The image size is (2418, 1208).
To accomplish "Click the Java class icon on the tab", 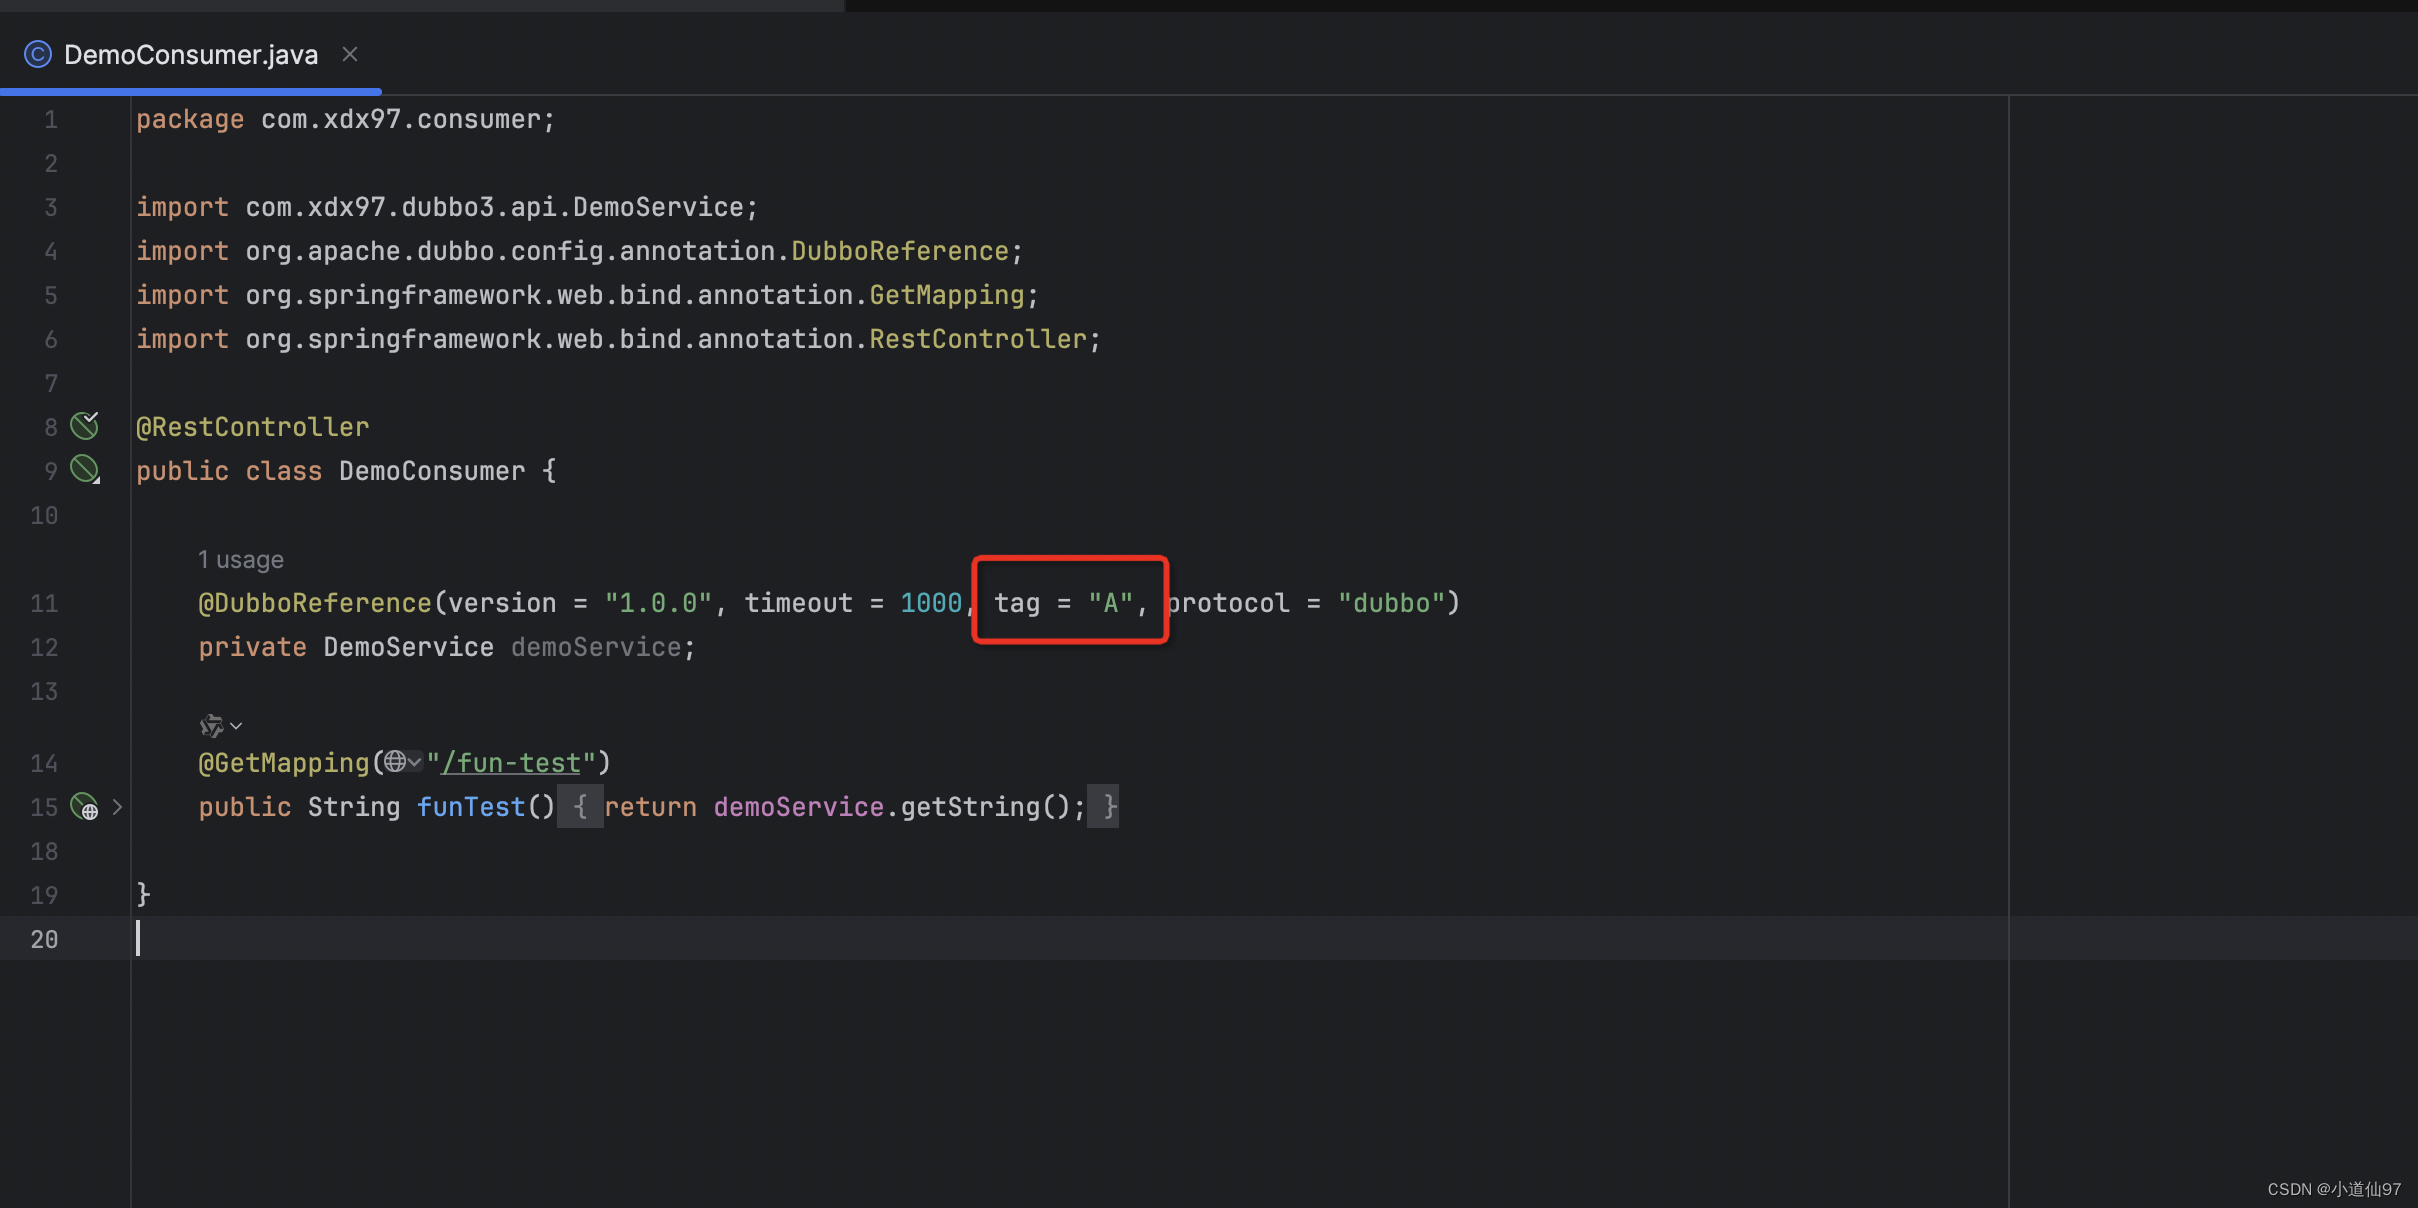I will pos(37,54).
